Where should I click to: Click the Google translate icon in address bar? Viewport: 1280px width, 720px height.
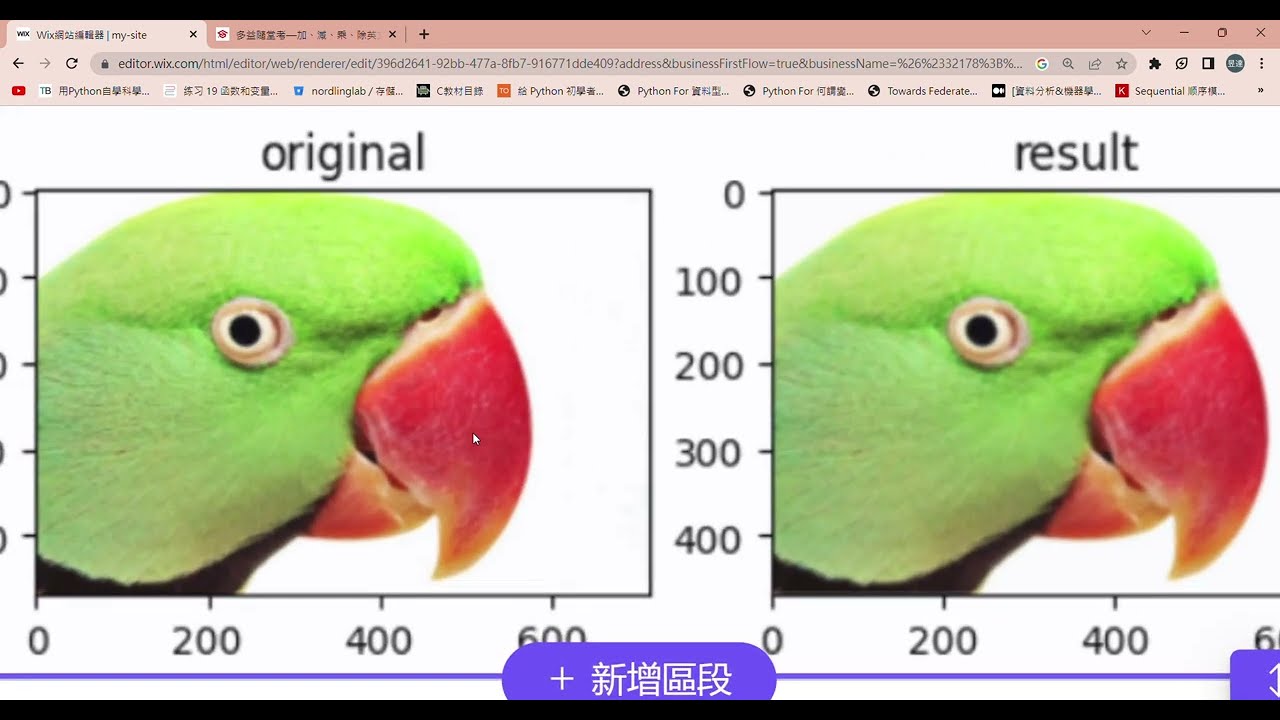tap(1041, 63)
